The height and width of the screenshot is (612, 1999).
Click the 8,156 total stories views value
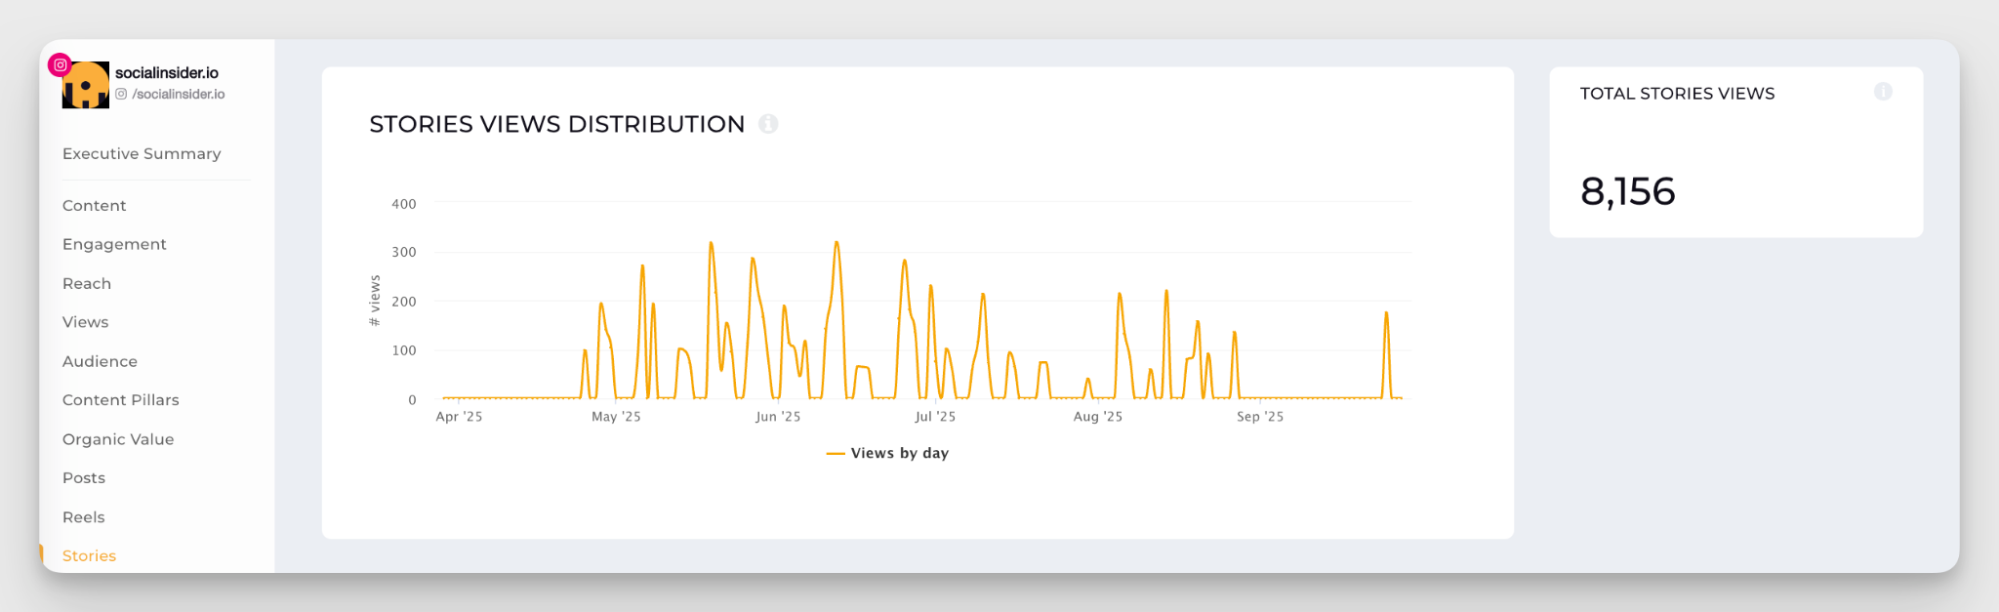pos(1627,191)
